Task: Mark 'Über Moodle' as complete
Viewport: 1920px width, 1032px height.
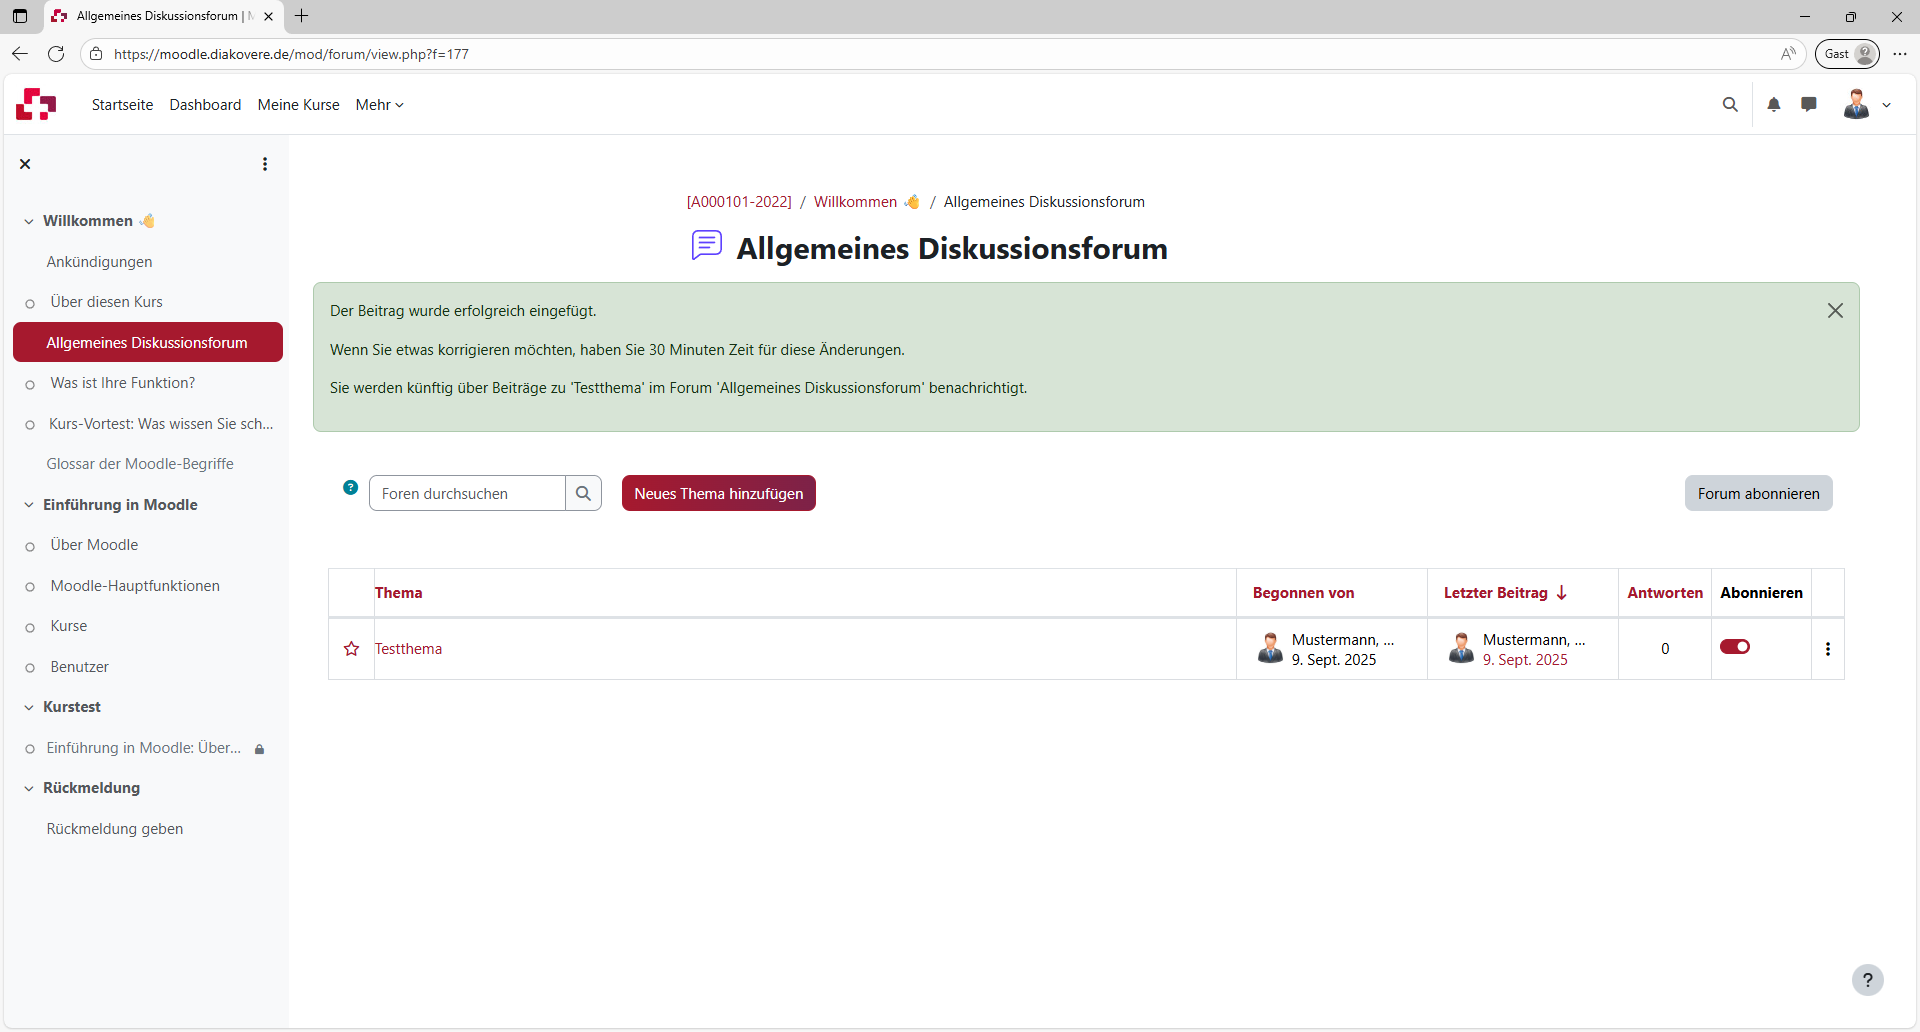Action: point(30,545)
